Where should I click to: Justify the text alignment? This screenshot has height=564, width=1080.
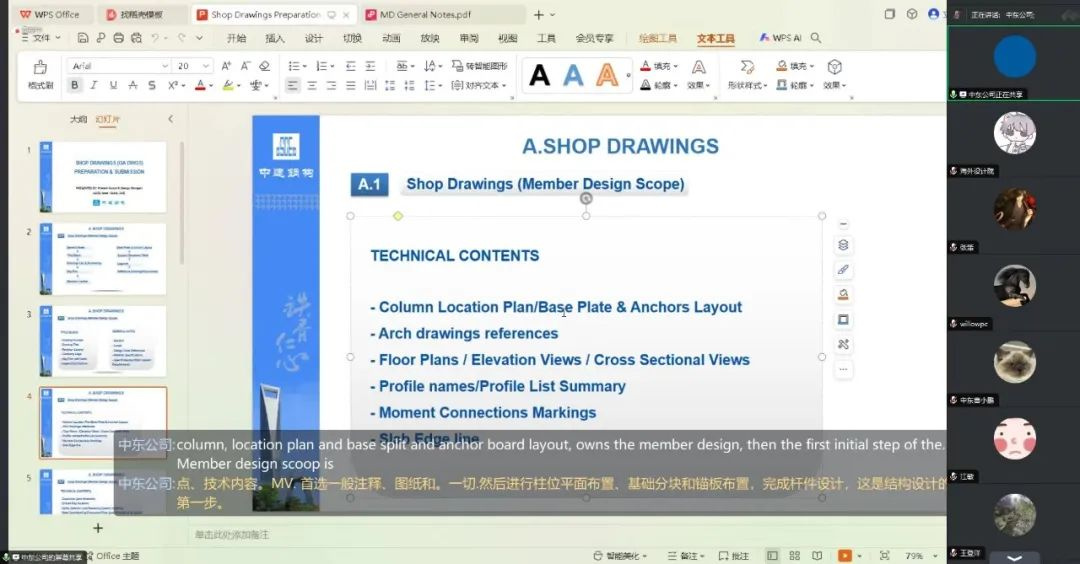click(351, 85)
